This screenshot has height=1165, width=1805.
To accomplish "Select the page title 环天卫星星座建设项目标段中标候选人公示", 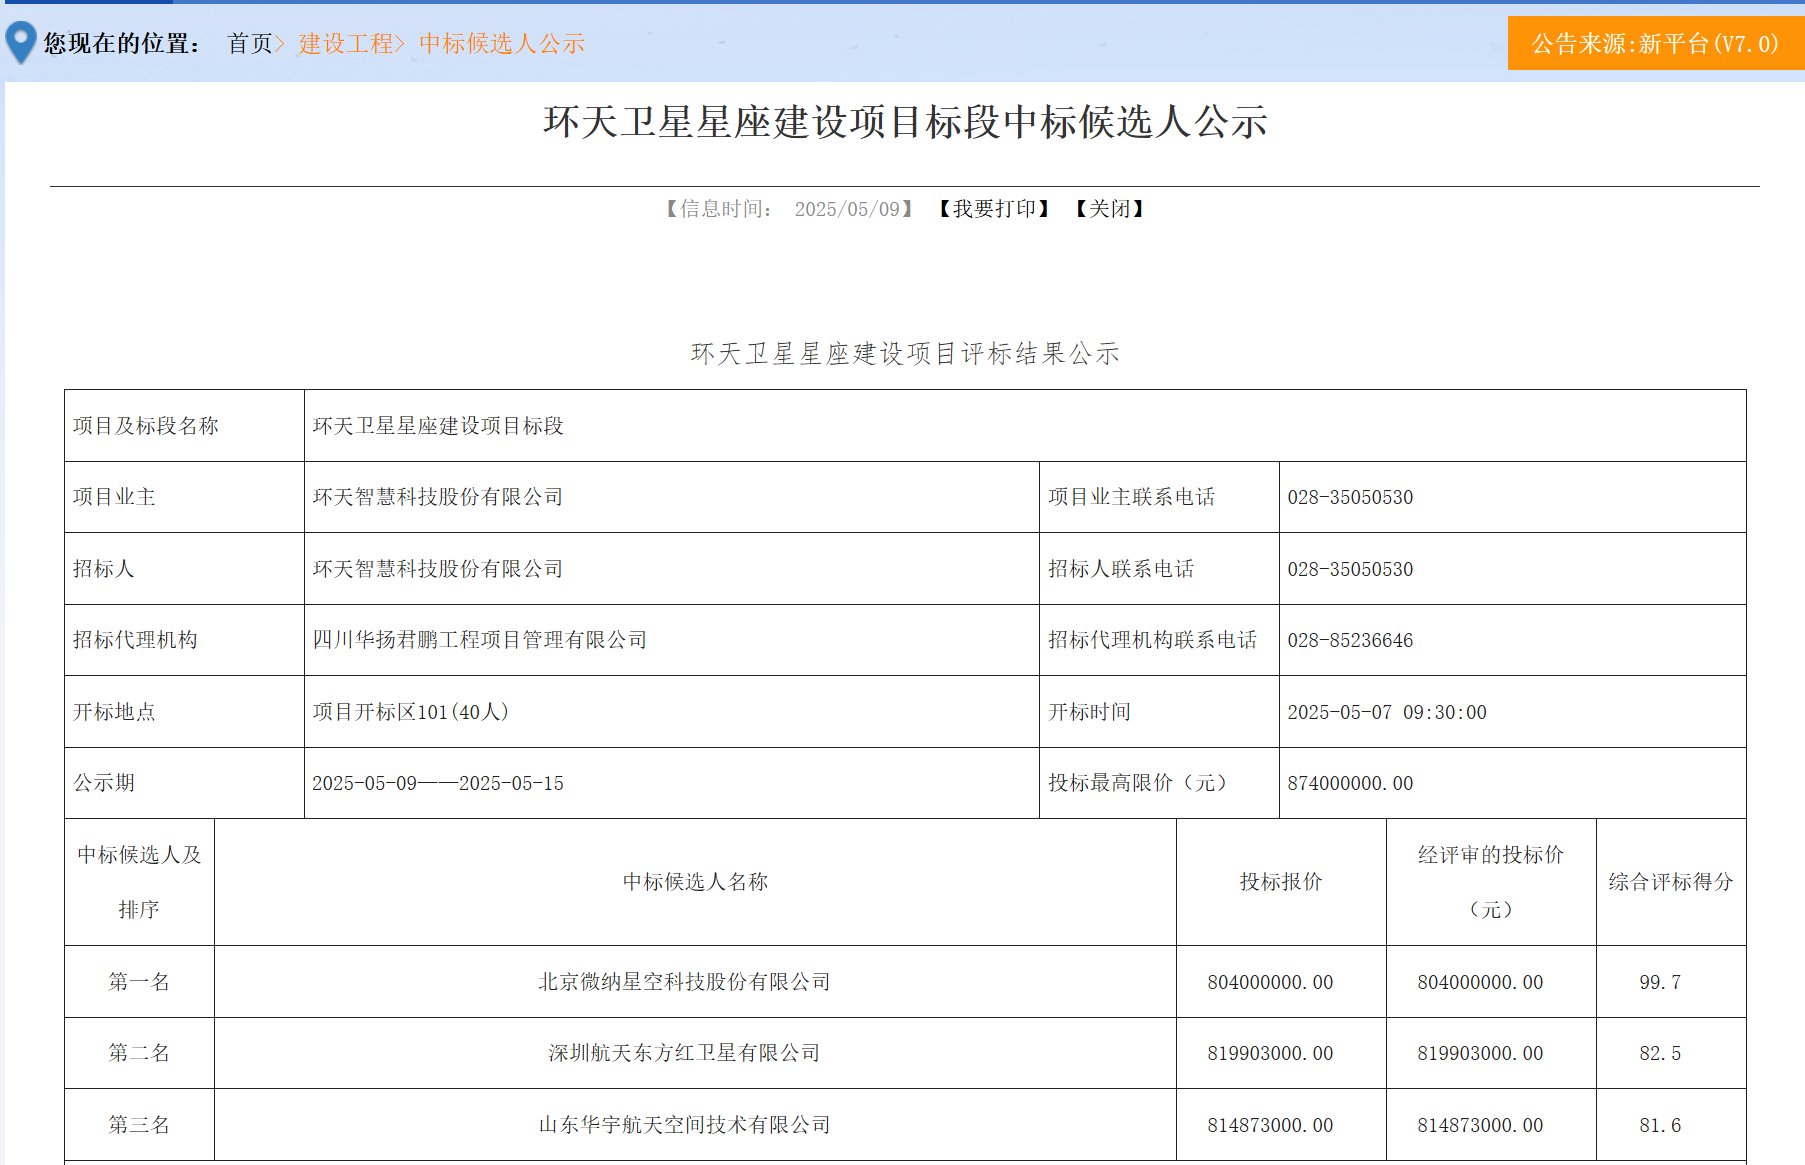I will (x=905, y=122).
